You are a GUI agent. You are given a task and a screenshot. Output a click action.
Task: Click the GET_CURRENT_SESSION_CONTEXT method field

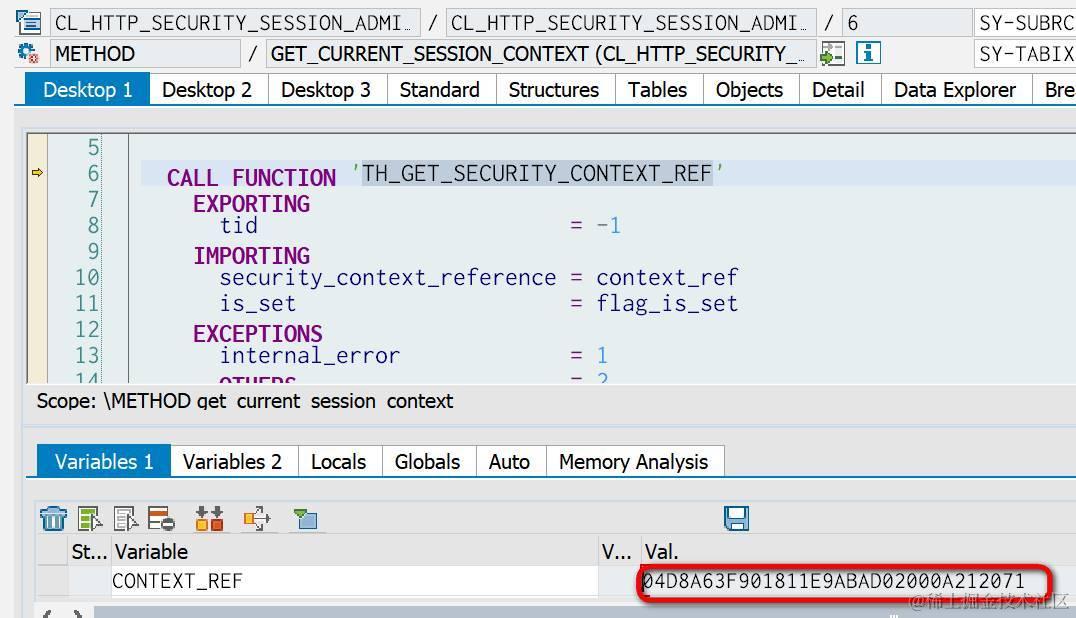[541, 54]
